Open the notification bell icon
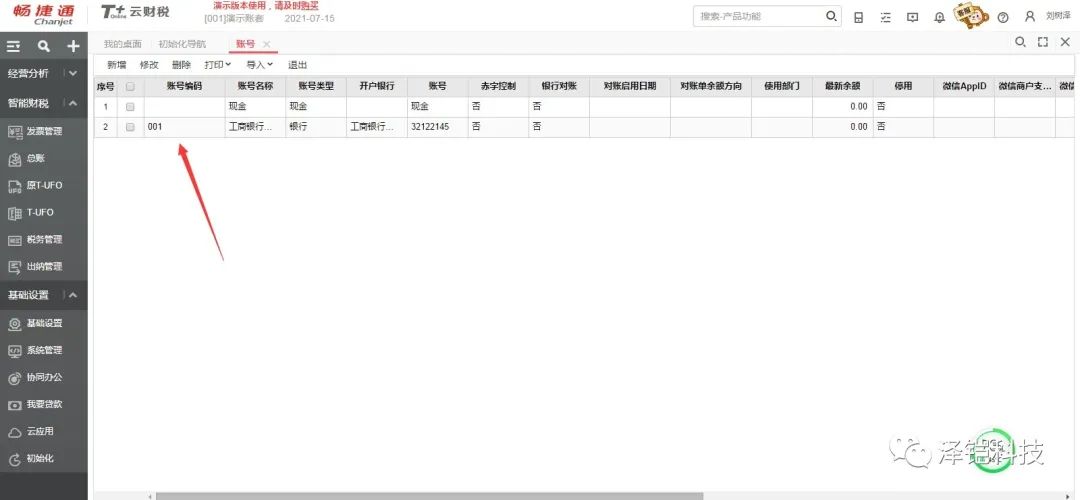 point(939,17)
